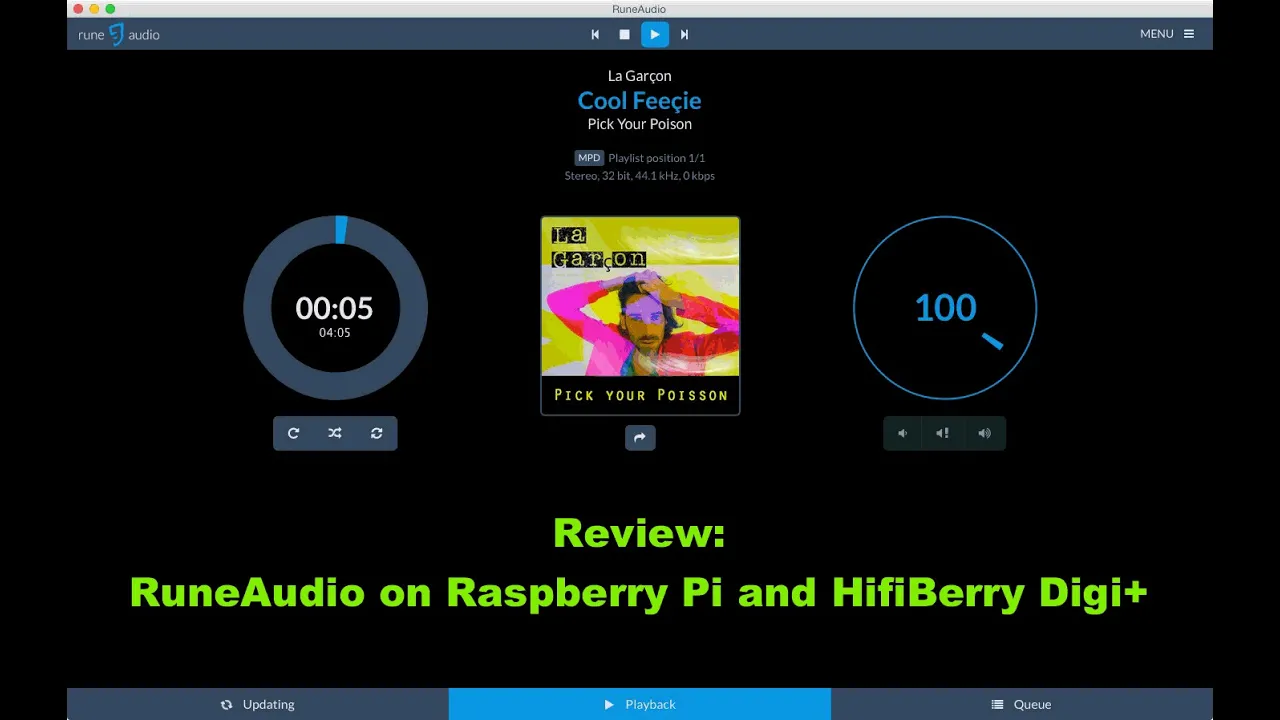
Task: Mute the volume with the middle speaker button
Action: (943, 433)
